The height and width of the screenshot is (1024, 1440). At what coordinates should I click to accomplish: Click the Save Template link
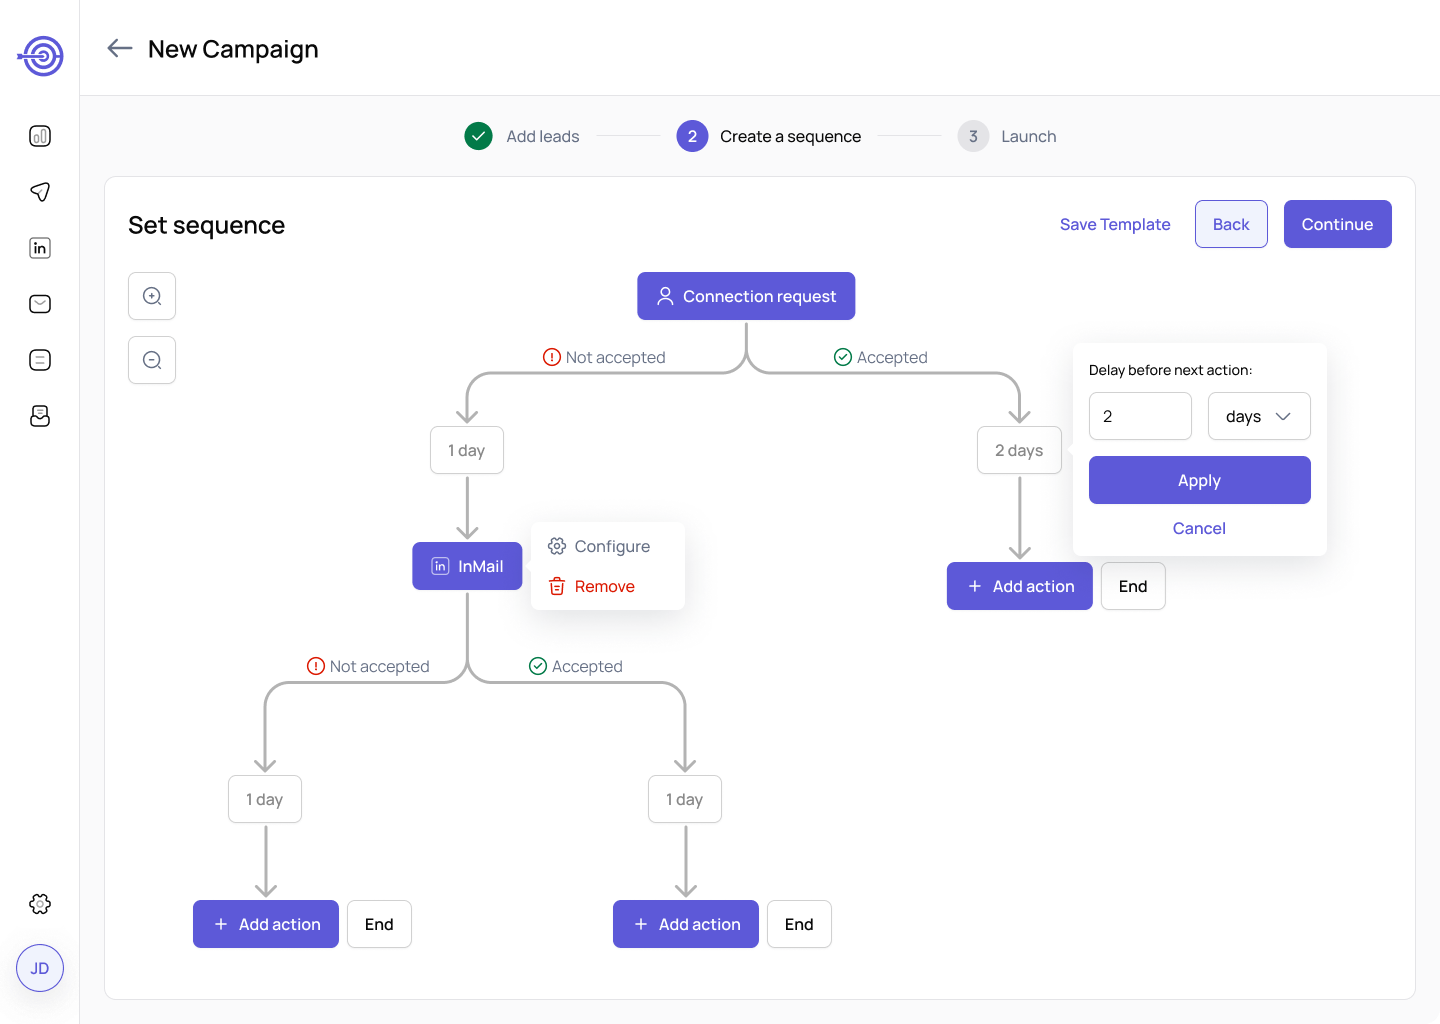point(1115,224)
